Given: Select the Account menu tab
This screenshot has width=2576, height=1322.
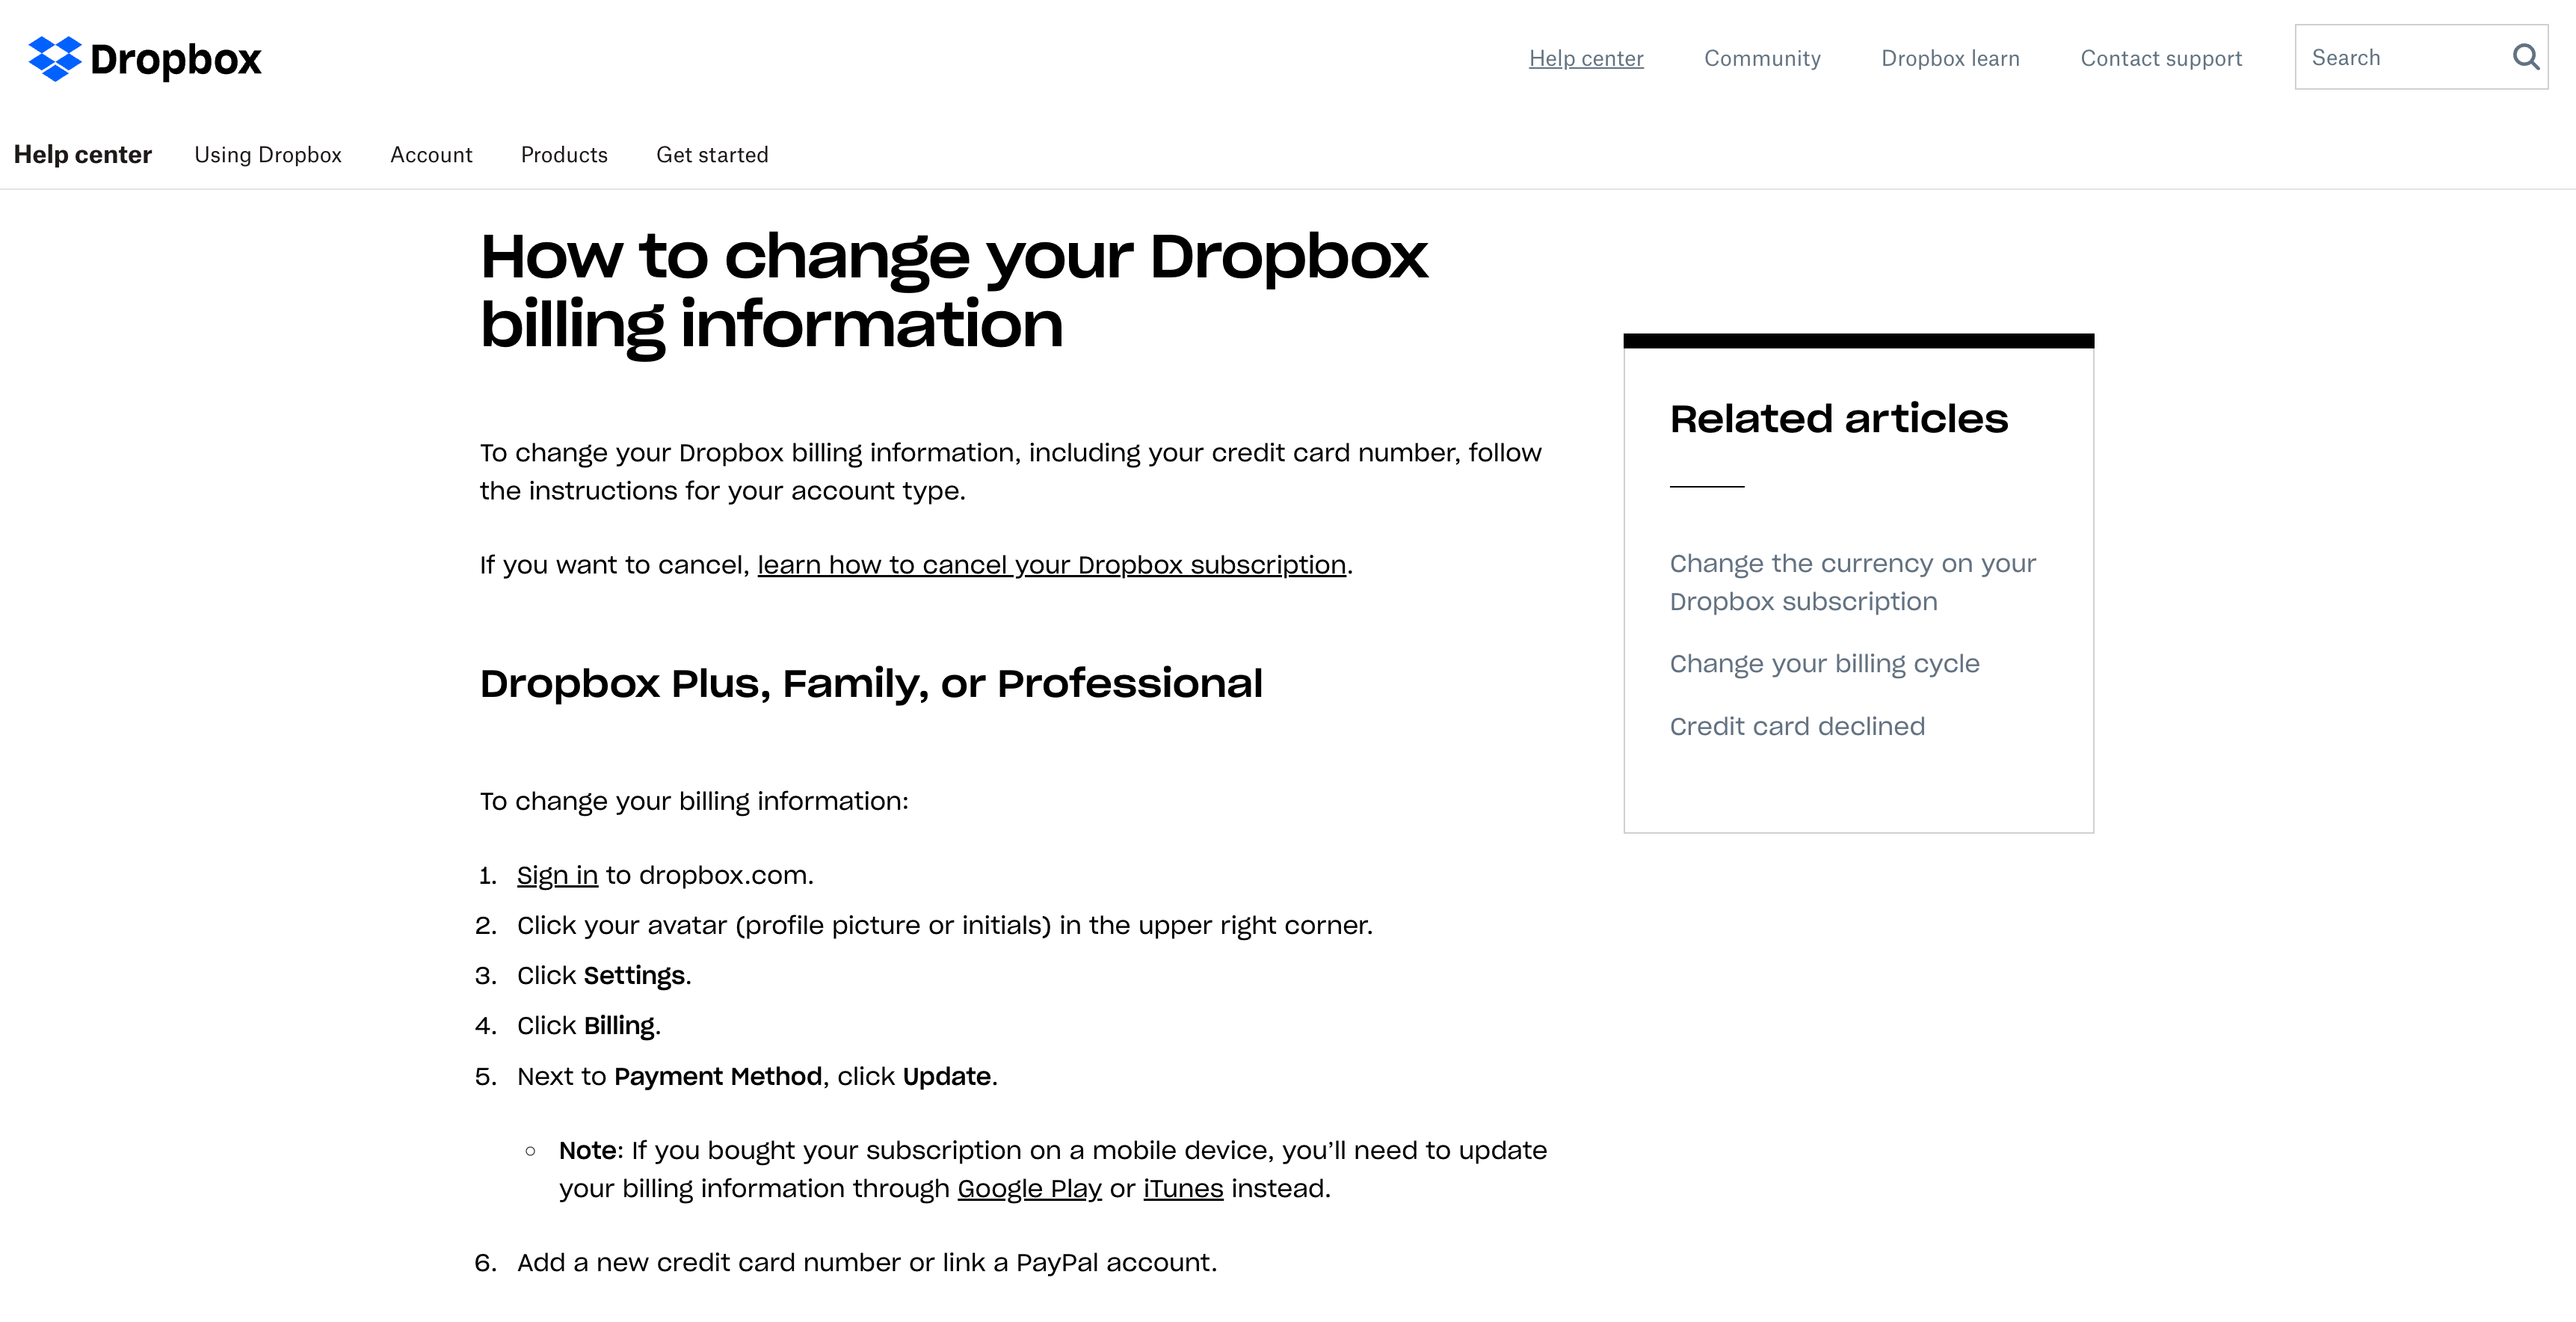Looking at the screenshot, I should (x=431, y=155).
